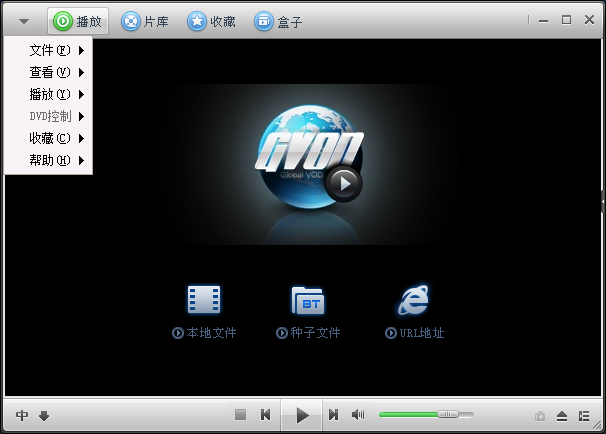
Task: Click the play button on the GVOD globe logo
Action: point(344,184)
